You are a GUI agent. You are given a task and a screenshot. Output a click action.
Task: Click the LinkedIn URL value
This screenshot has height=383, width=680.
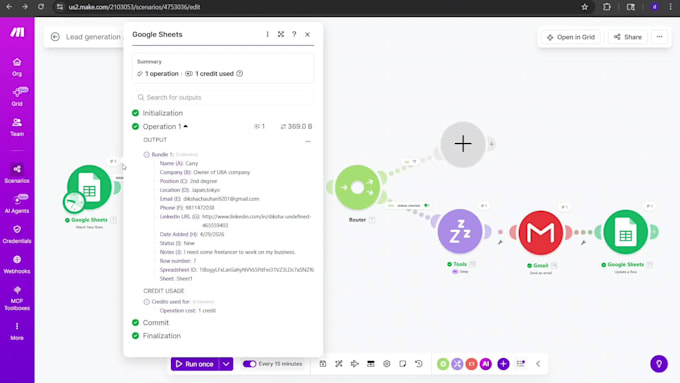tap(256, 221)
